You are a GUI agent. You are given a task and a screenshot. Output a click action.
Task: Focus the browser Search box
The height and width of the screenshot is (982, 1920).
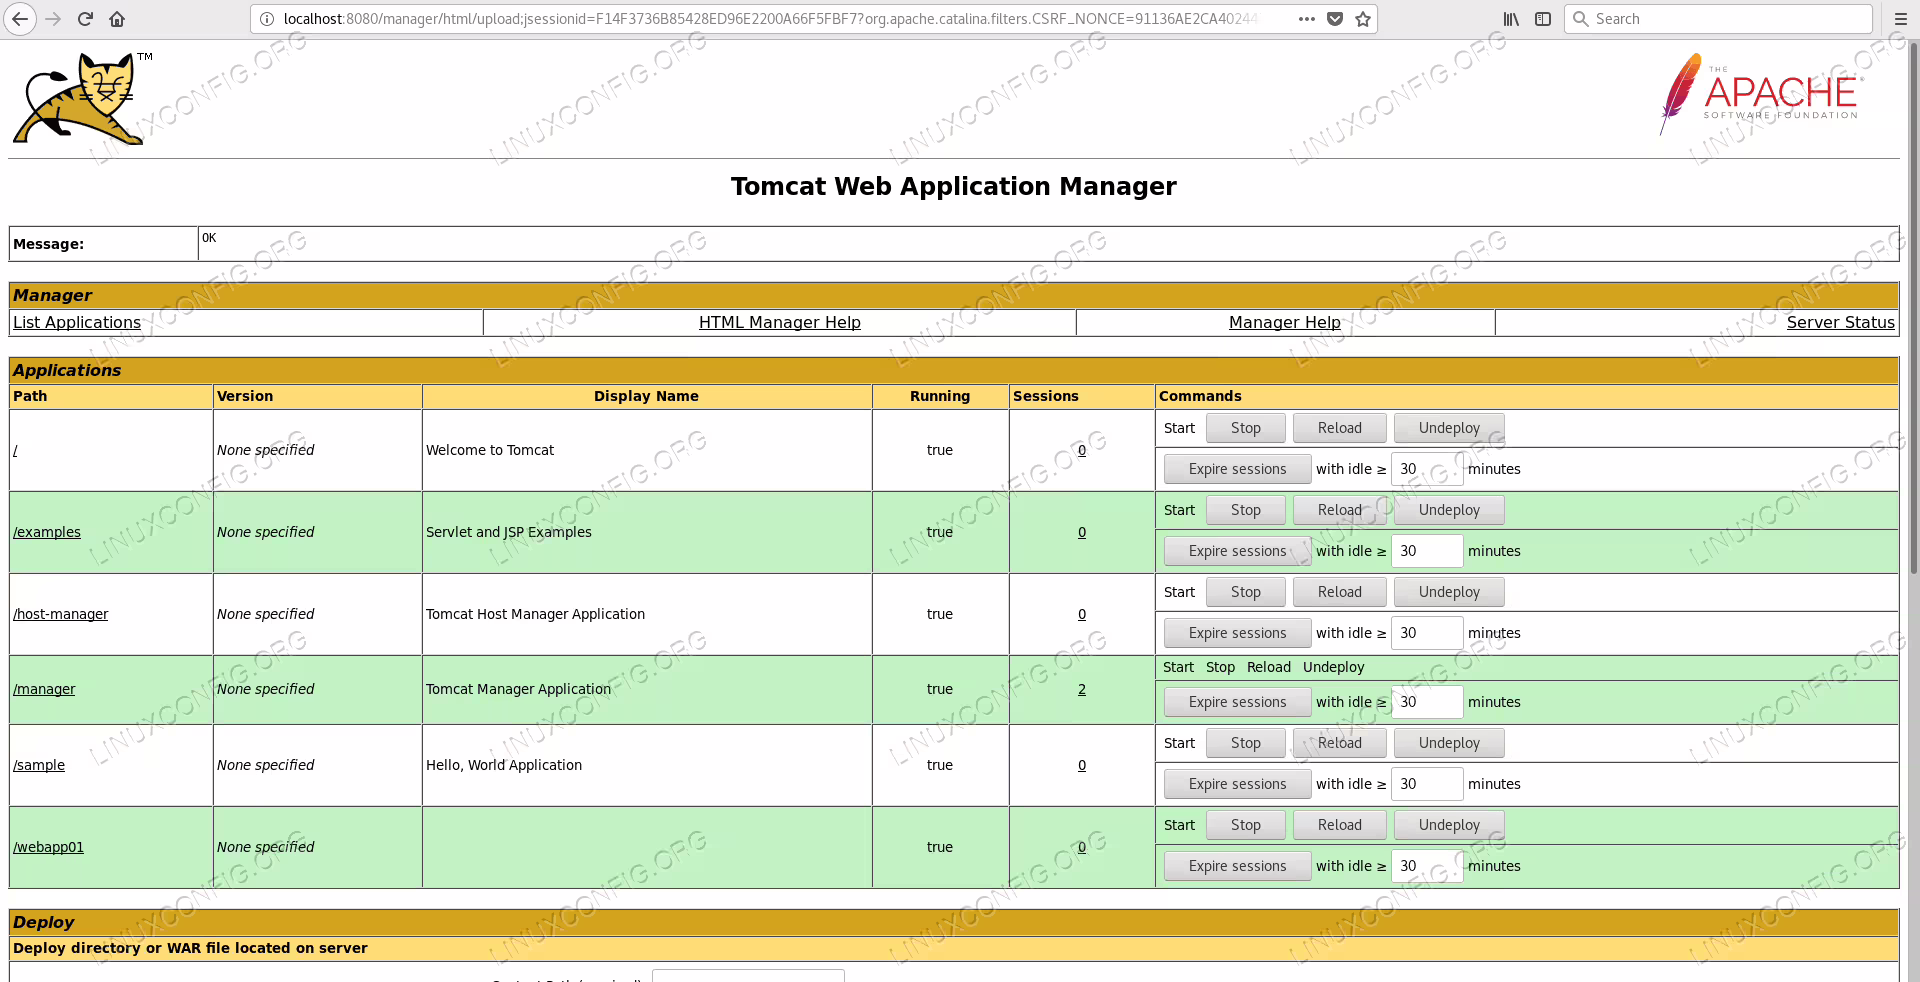pos(1718,19)
